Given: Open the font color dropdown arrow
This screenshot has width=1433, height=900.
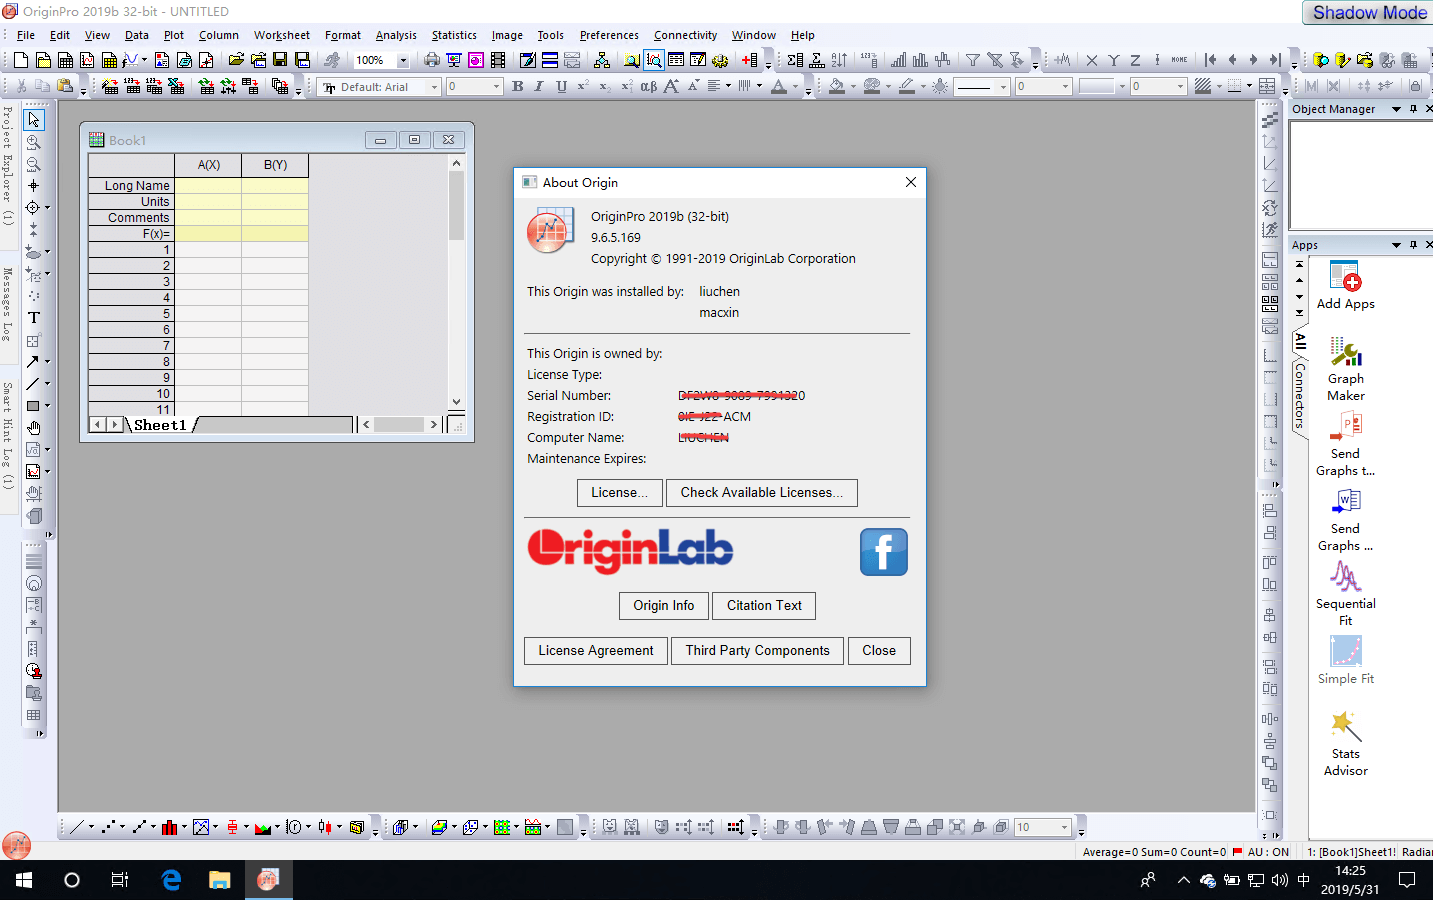Looking at the screenshot, I should (796, 87).
